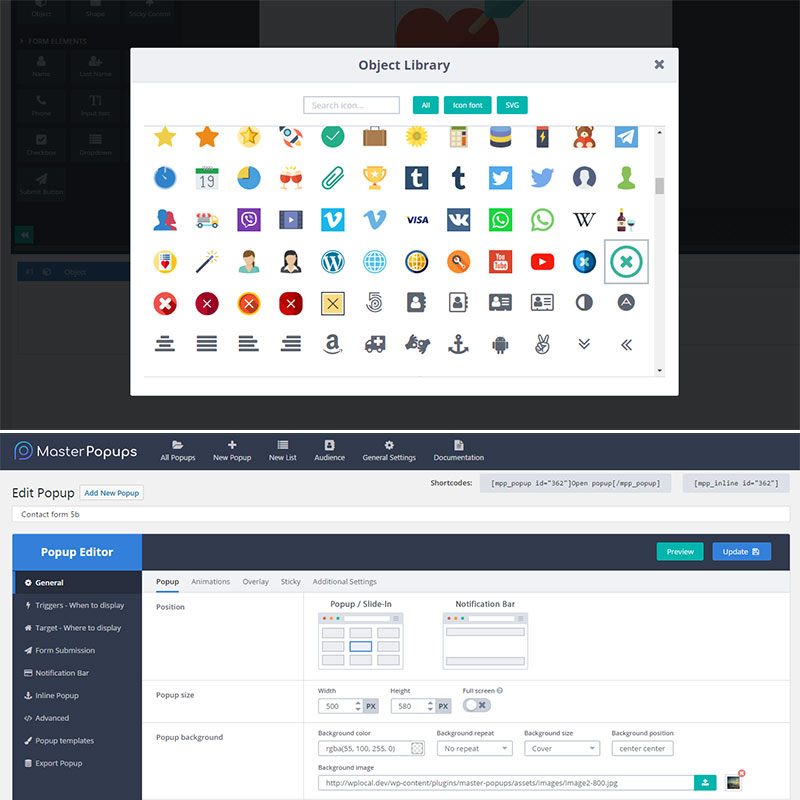Pick the Telegram paper plane icon
Image resolution: width=800 pixels, height=800 pixels.
click(626, 136)
